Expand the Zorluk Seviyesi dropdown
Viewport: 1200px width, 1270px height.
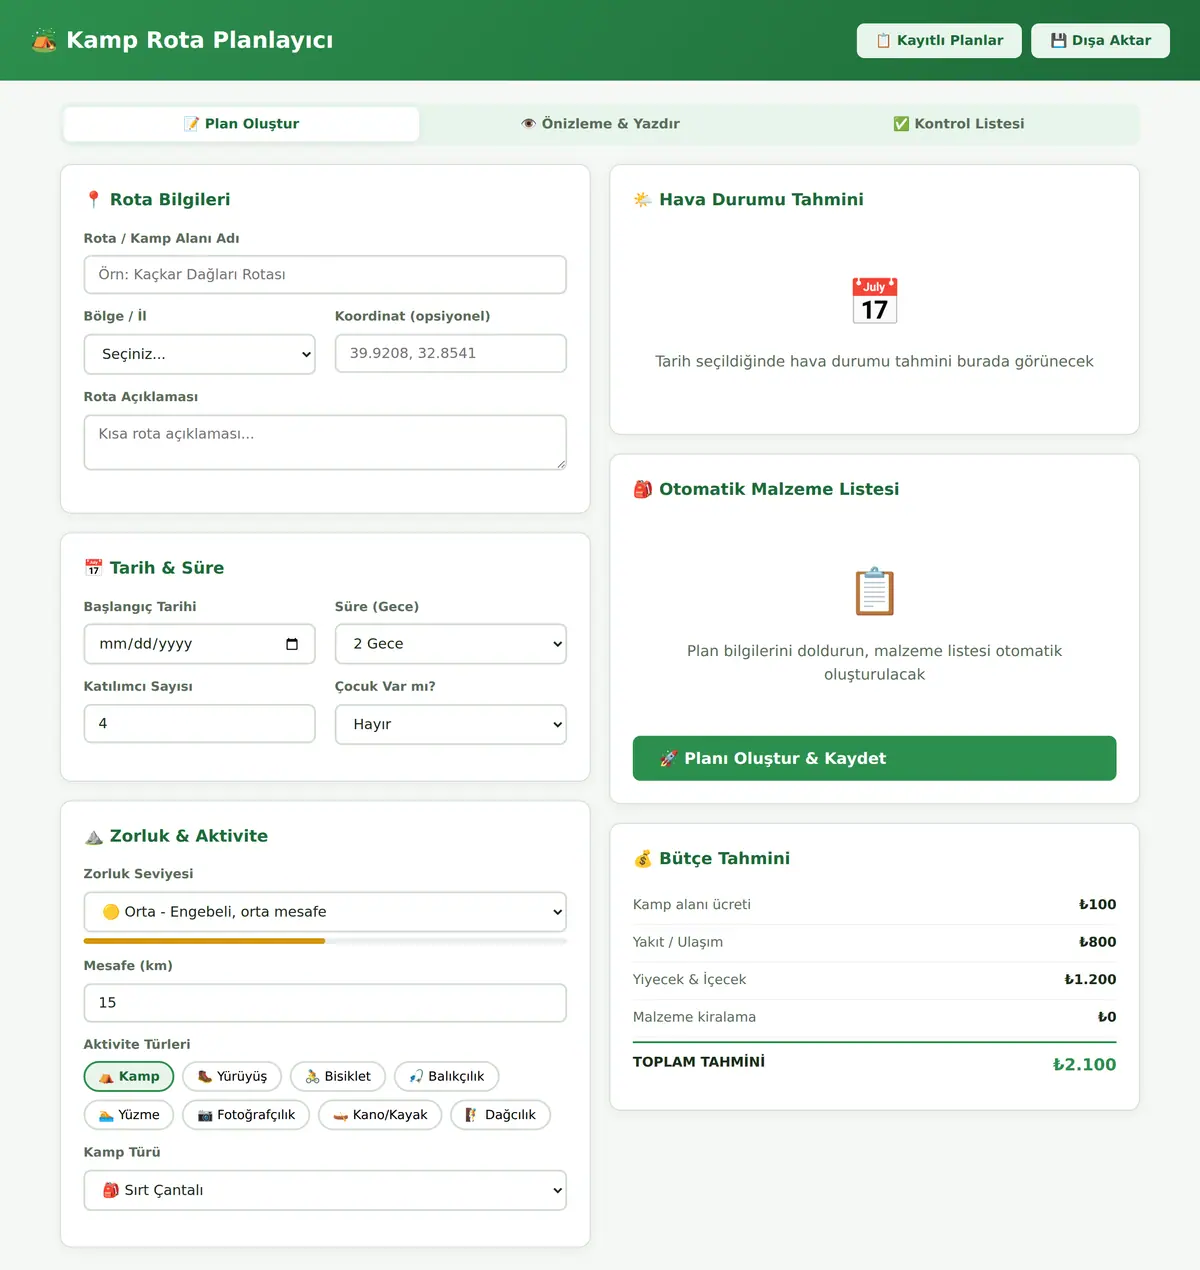(x=325, y=912)
